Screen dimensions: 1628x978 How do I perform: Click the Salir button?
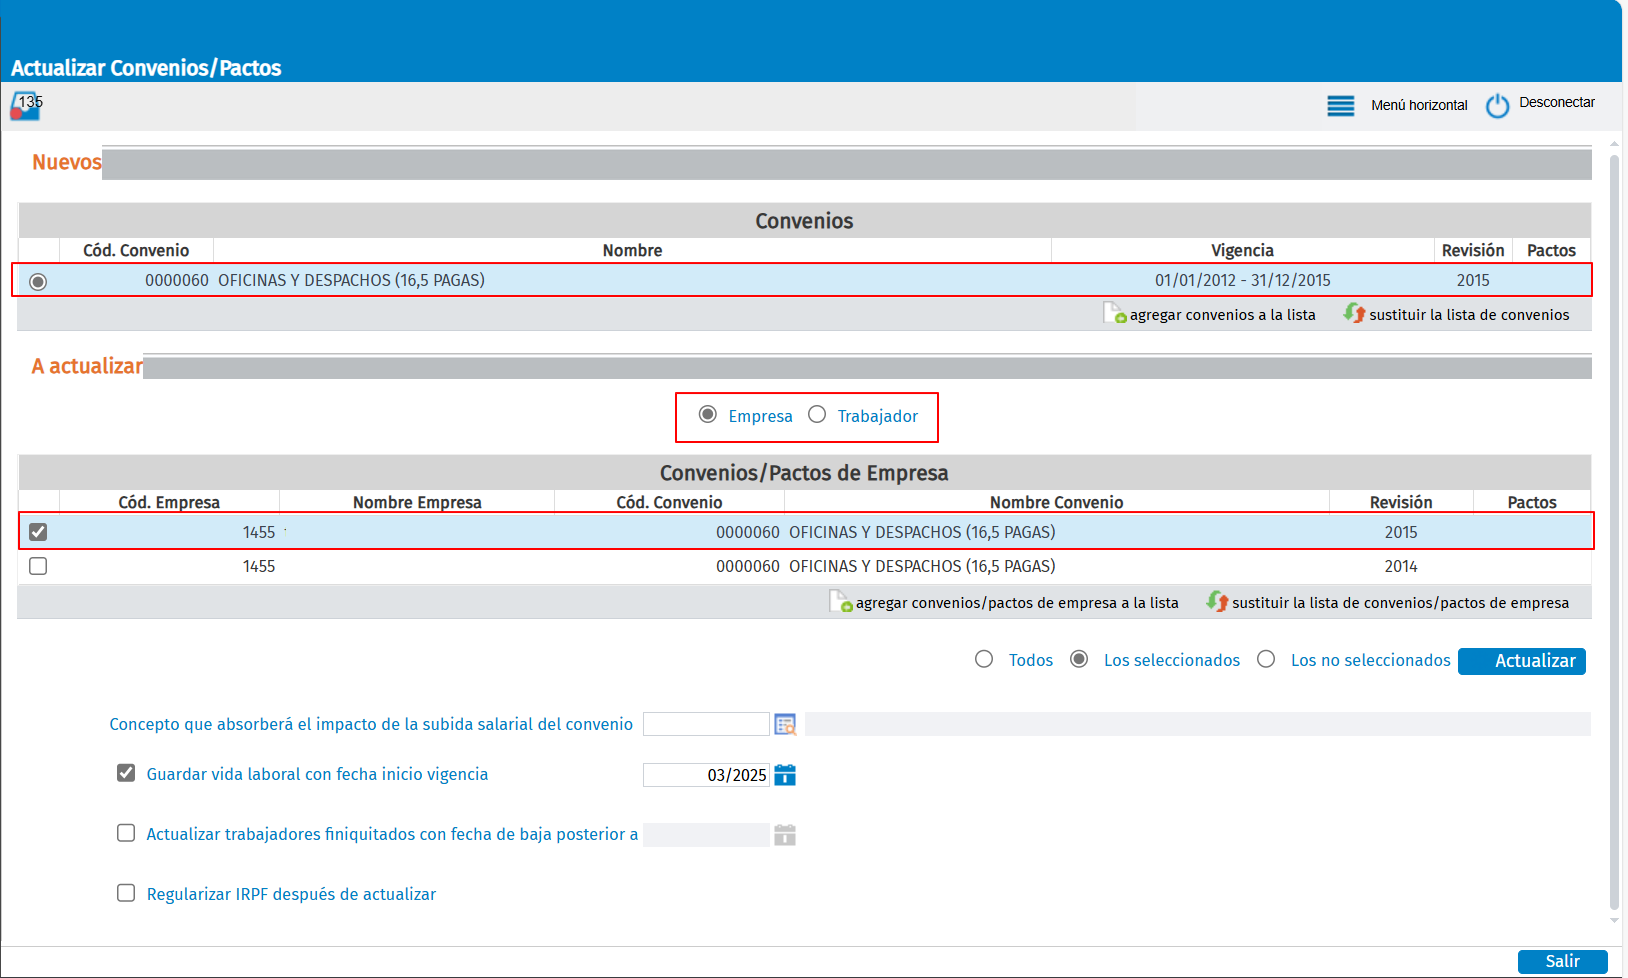point(1563,961)
